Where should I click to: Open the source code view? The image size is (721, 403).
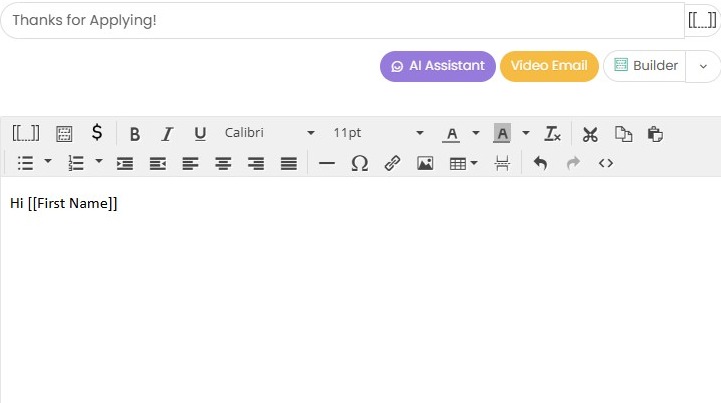(x=605, y=163)
